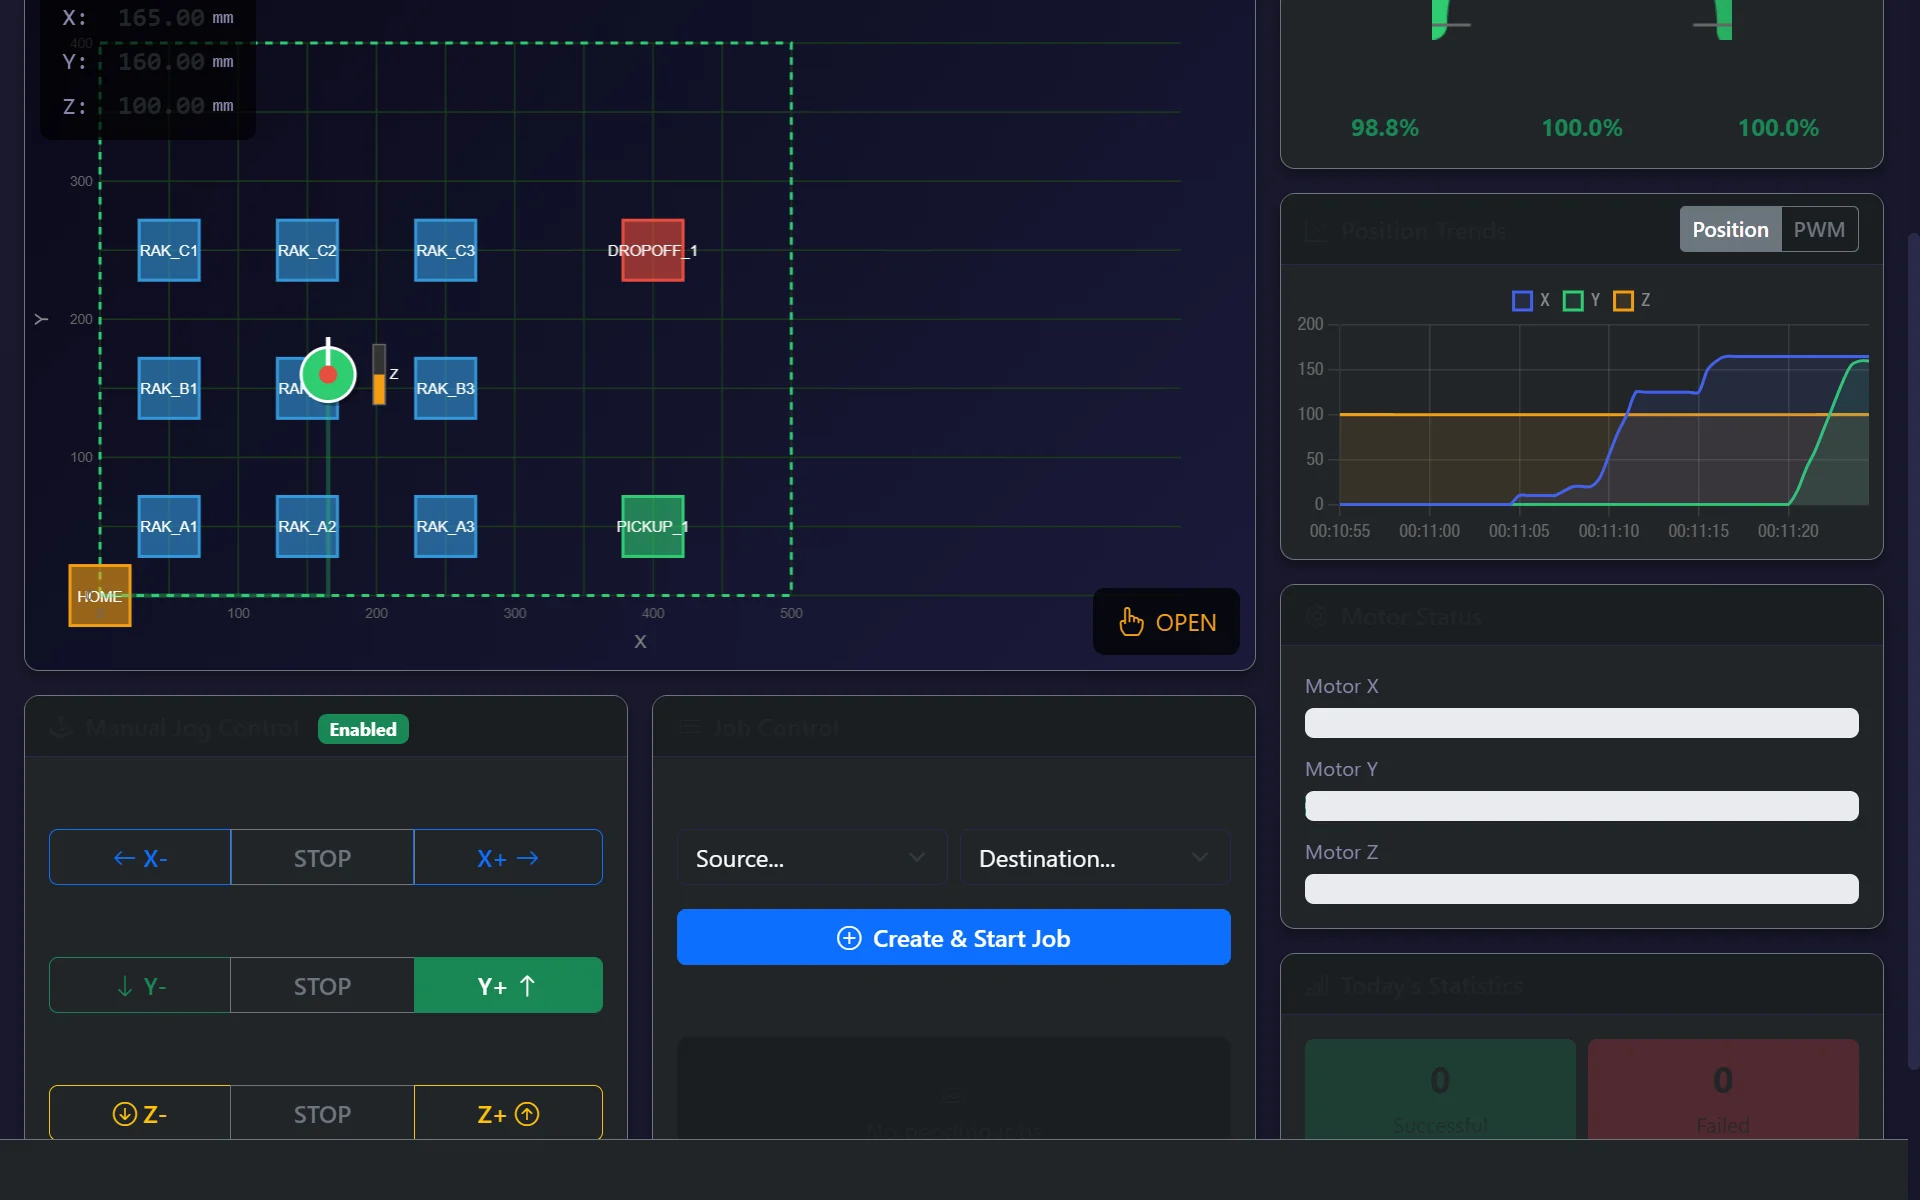Click the X 165.00 mm readout
The width and height of the screenshot is (1920, 1200).
(148, 18)
